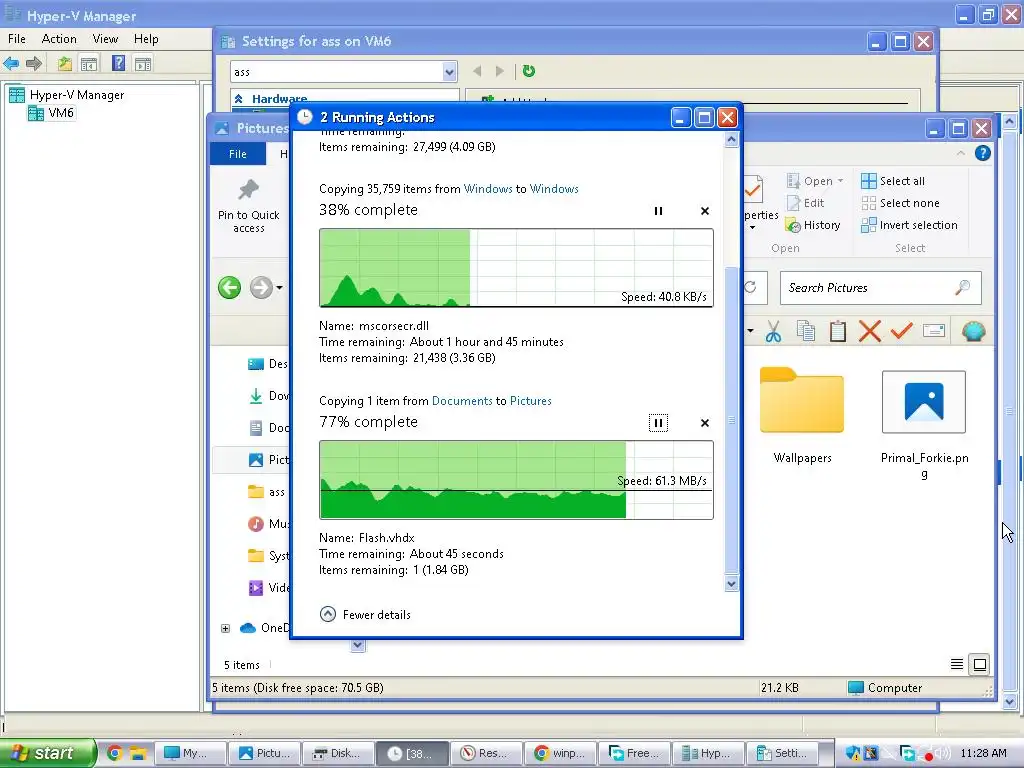This screenshot has width=1024, height=768.
Task: Click the Start button
Action: (46, 753)
